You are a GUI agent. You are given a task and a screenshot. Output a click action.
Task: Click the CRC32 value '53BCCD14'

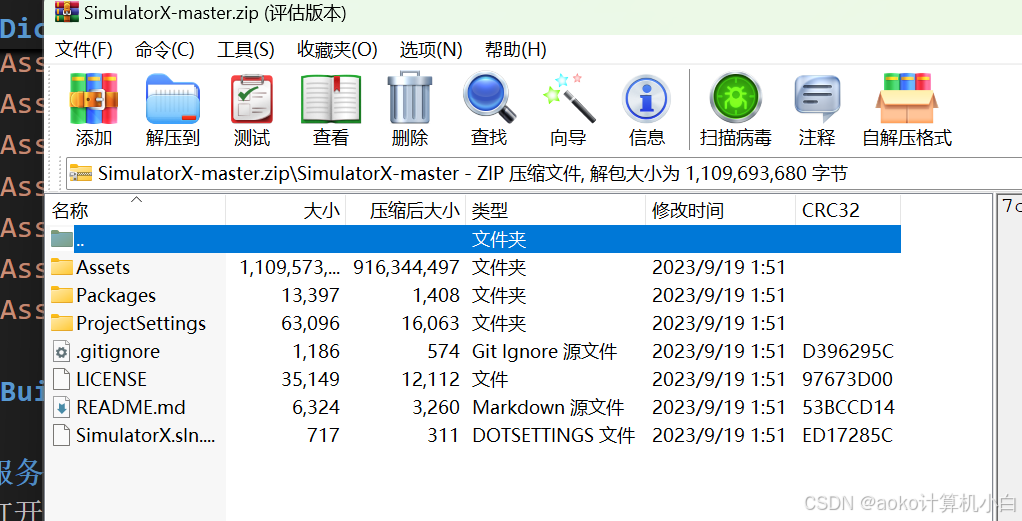849,408
